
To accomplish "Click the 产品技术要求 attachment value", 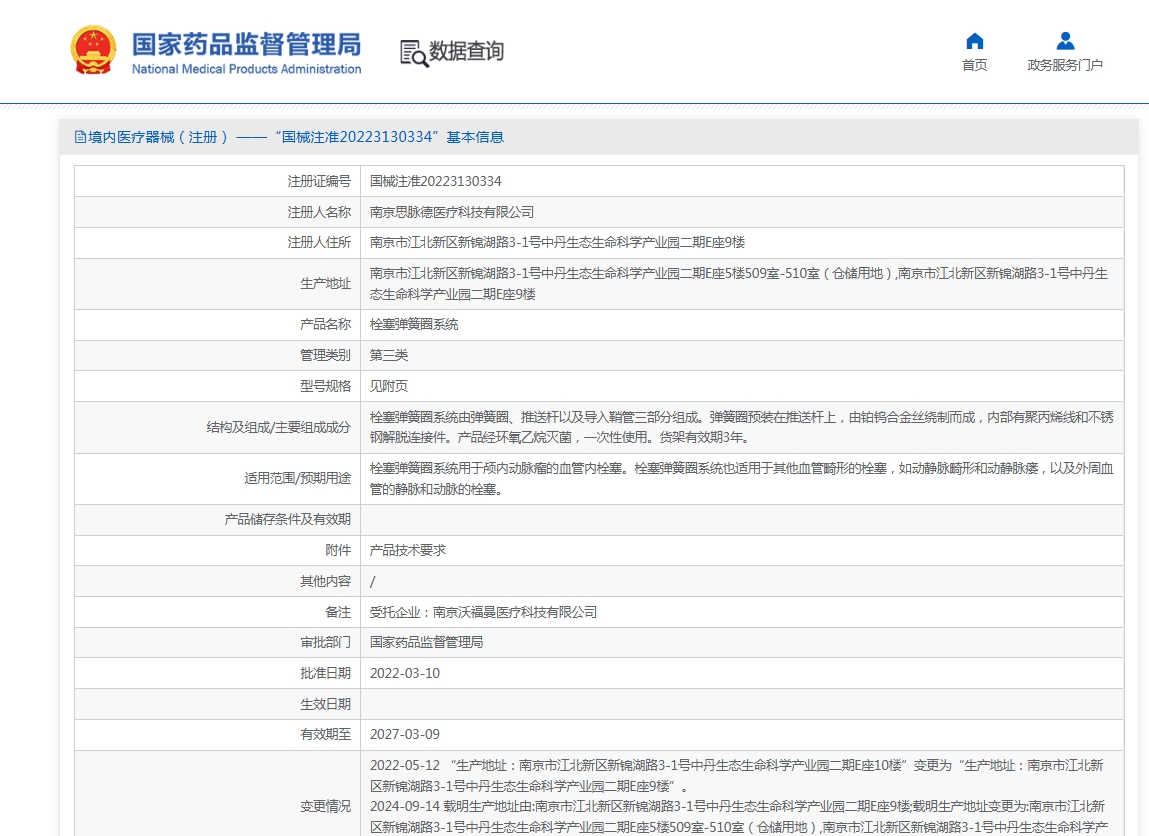I will (x=407, y=550).
